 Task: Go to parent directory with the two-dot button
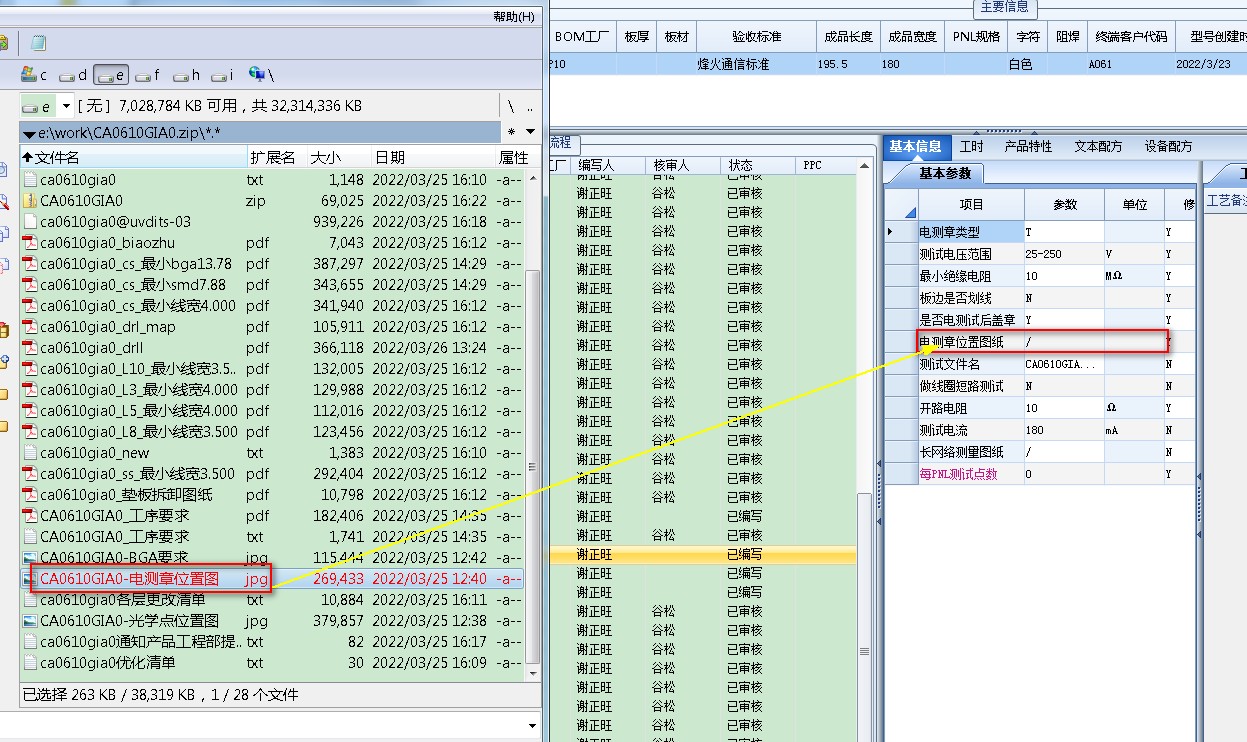click(529, 106)
